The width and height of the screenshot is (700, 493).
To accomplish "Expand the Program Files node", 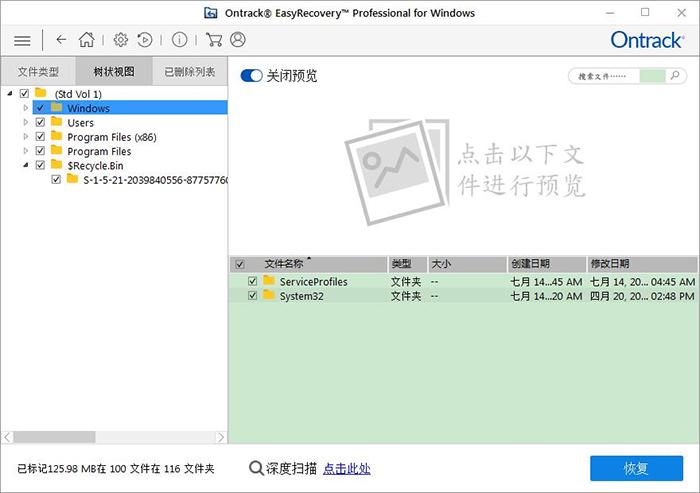I will (25, 150).
